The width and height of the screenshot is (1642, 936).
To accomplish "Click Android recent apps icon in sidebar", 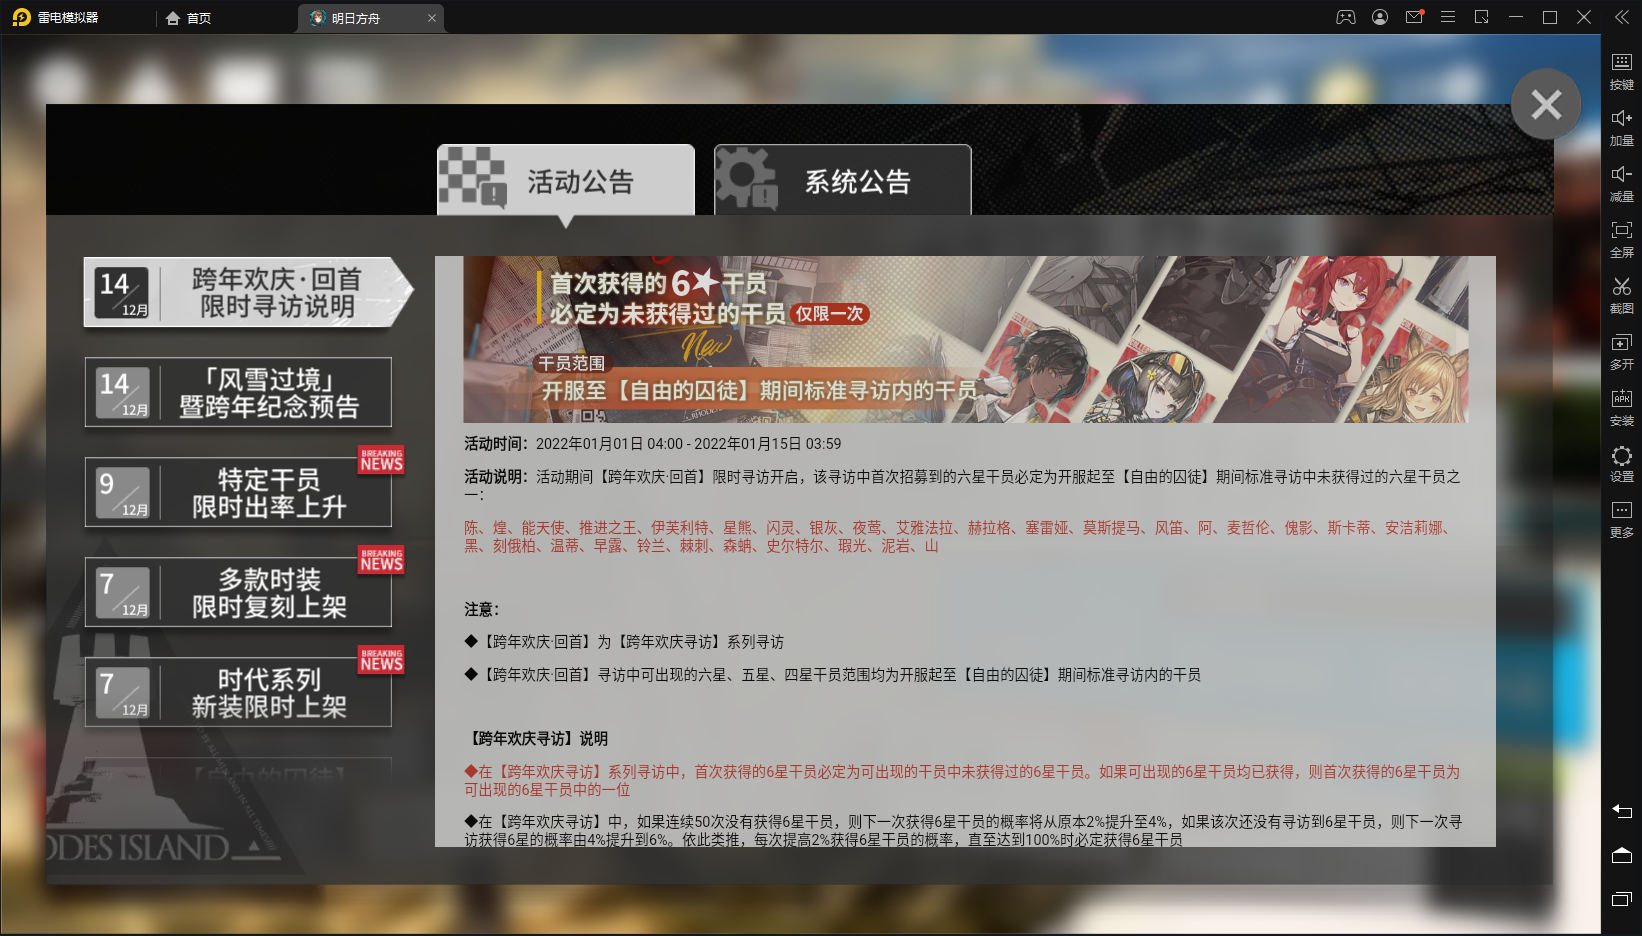I will 1622,899.
